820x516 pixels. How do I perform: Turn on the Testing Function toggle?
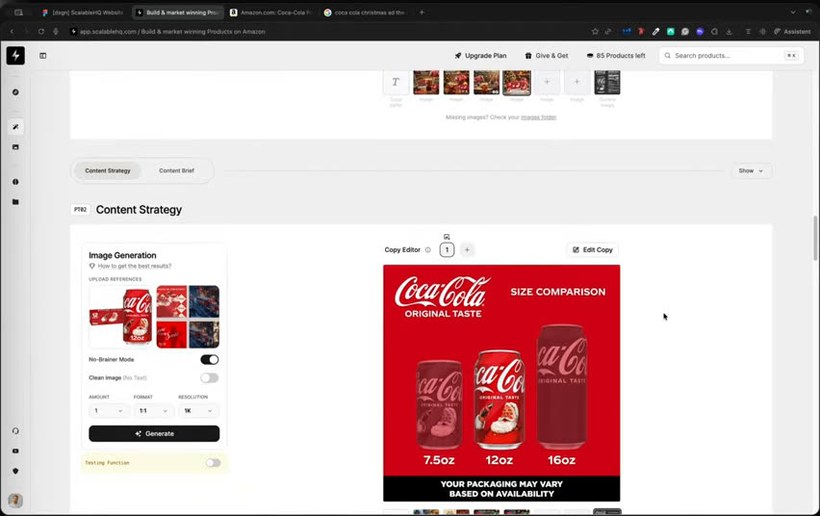click(x=213, y=463)
